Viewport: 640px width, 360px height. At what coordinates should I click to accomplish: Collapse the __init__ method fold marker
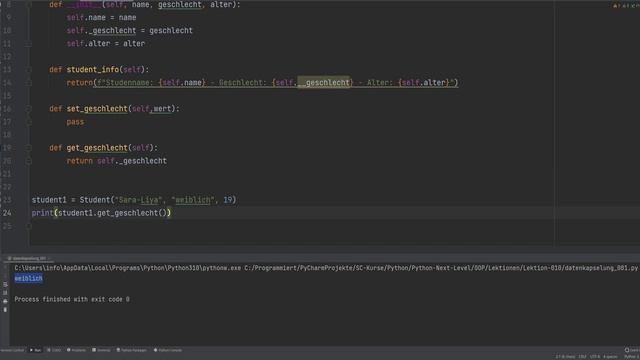(29, 4)
